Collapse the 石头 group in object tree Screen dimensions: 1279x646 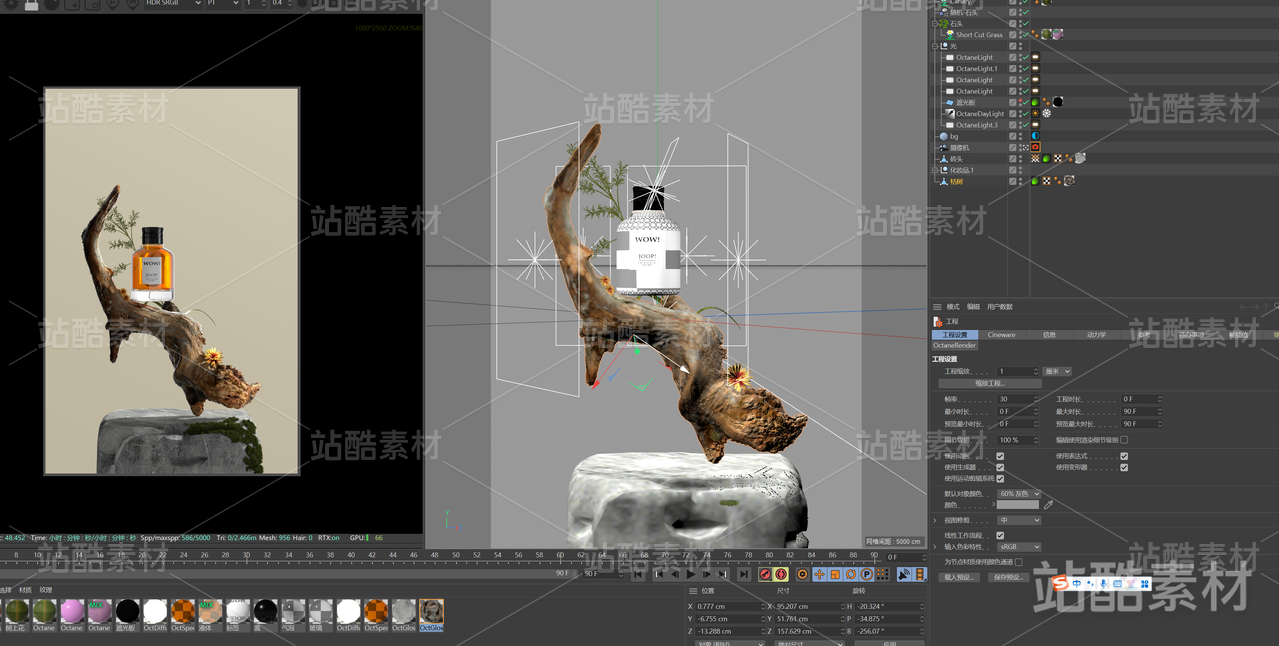pyautogui.click(x=935, y=23)
